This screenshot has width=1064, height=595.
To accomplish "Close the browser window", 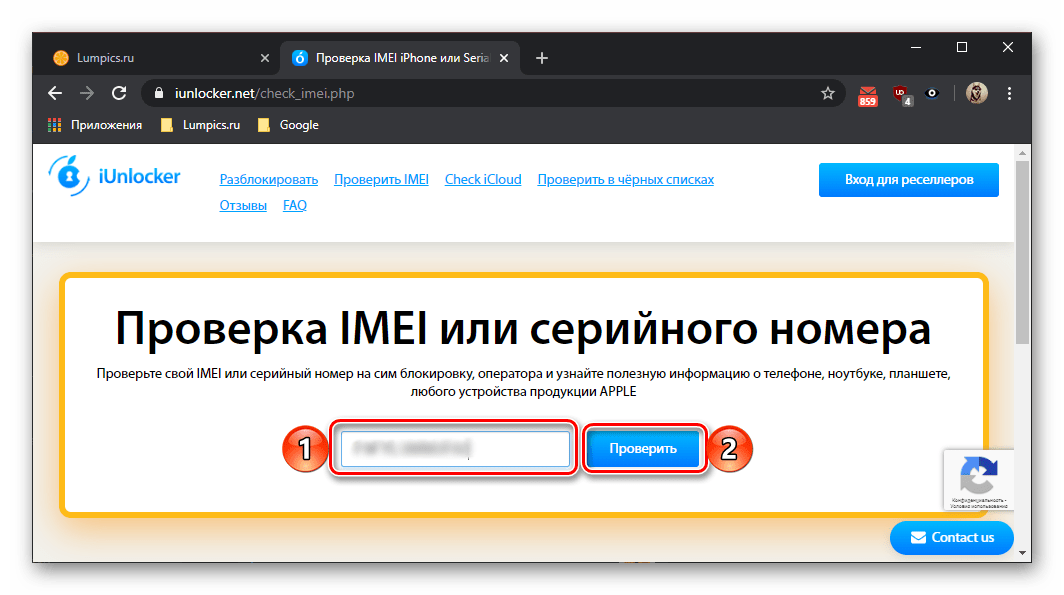I will pos(1008,47).
